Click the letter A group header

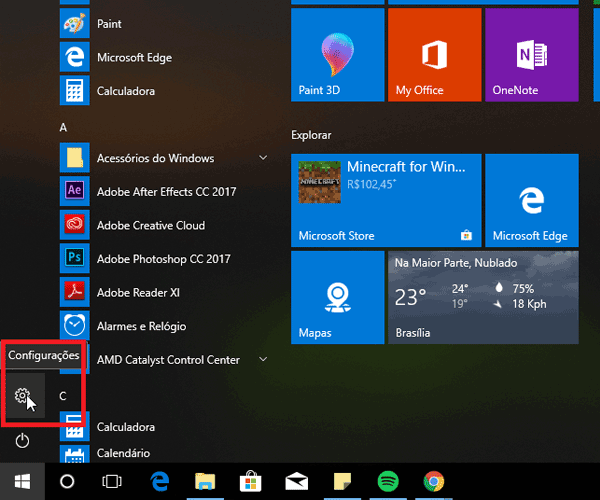click(x=64, y=127)
